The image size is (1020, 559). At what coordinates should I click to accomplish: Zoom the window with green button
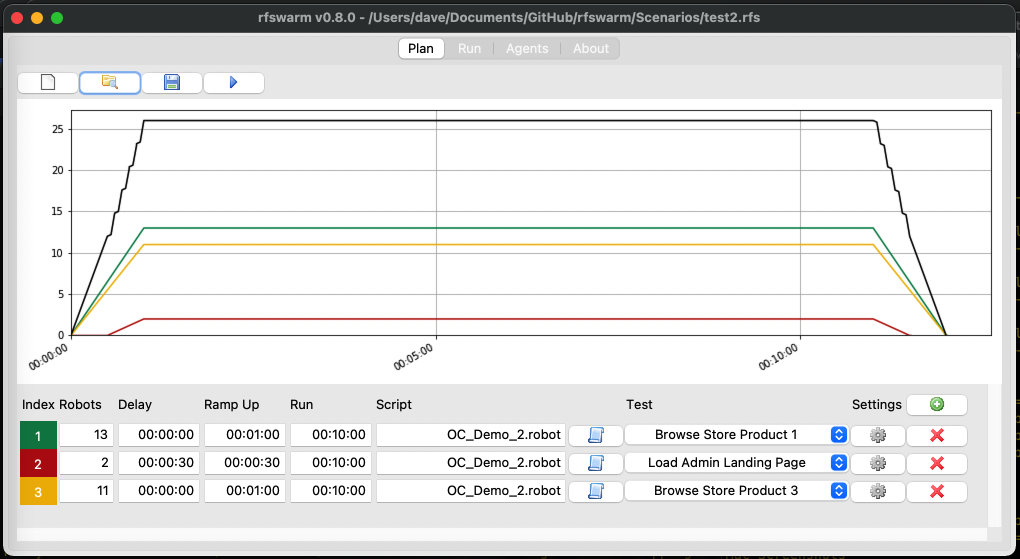coord(57,18)
